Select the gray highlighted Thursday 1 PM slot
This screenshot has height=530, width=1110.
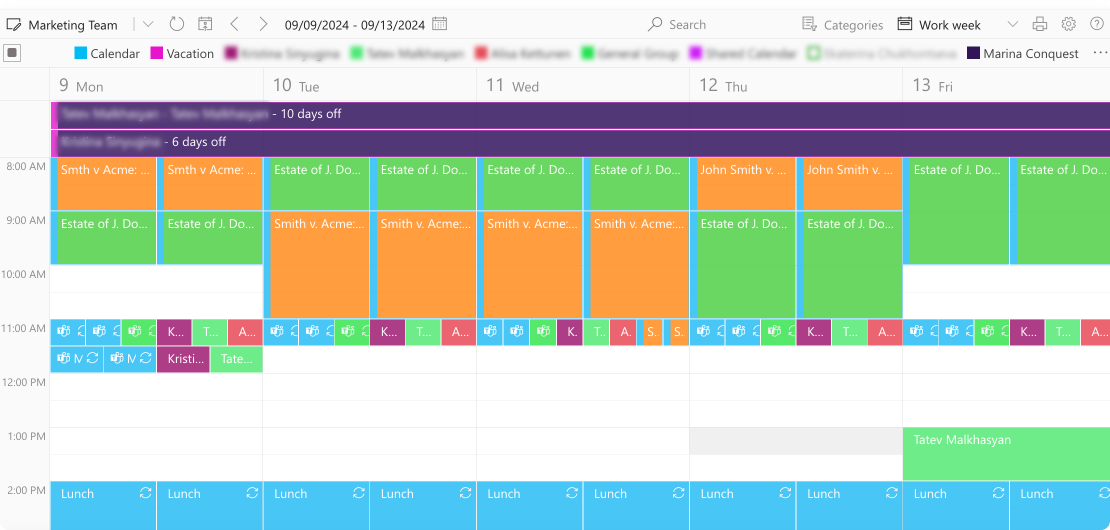point(796,440)
